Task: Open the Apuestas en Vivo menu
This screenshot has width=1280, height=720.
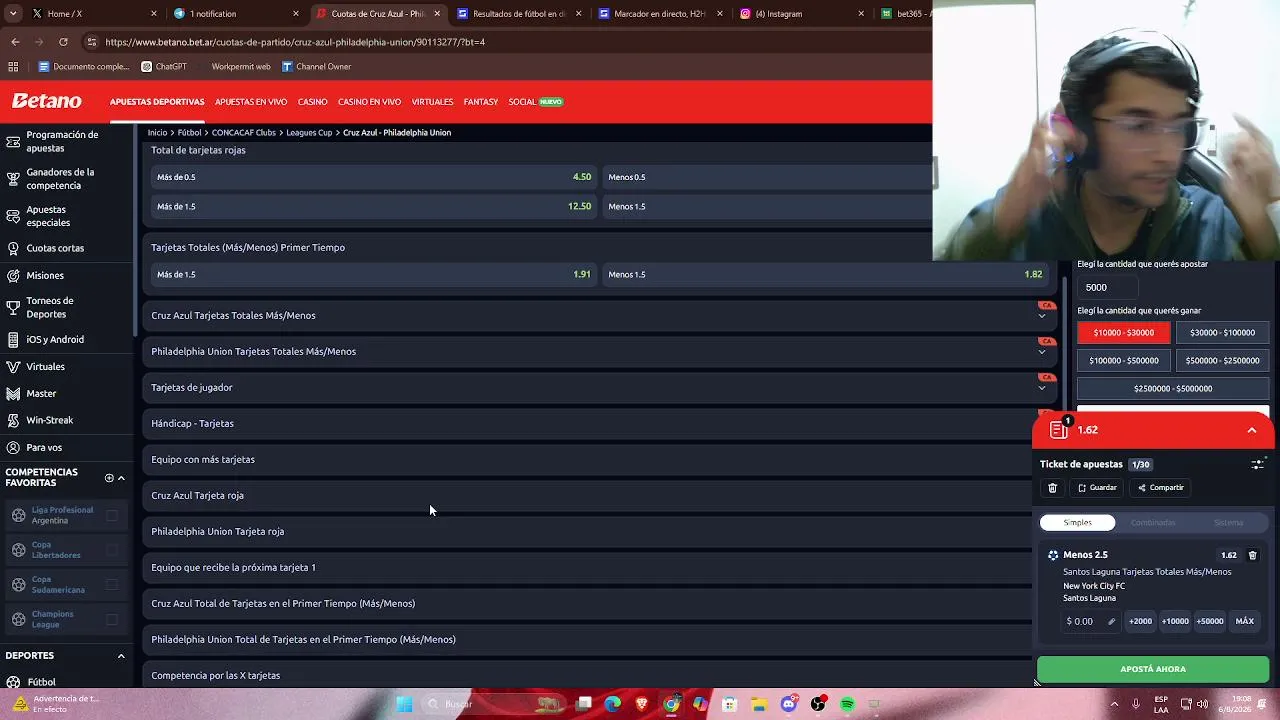Action: coord(251,102)
